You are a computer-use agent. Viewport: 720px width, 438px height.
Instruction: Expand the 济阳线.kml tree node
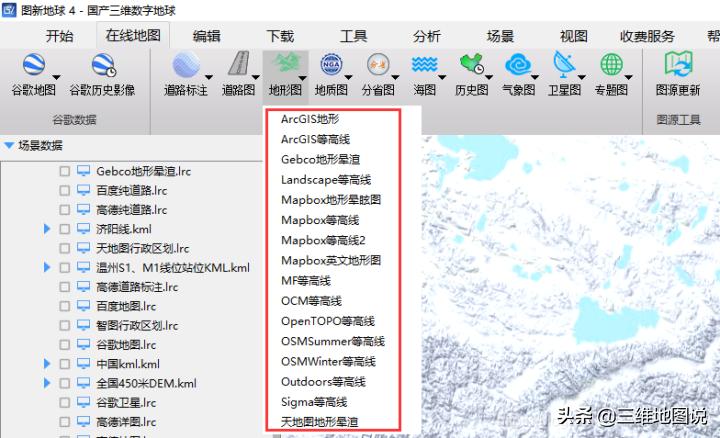47,229
